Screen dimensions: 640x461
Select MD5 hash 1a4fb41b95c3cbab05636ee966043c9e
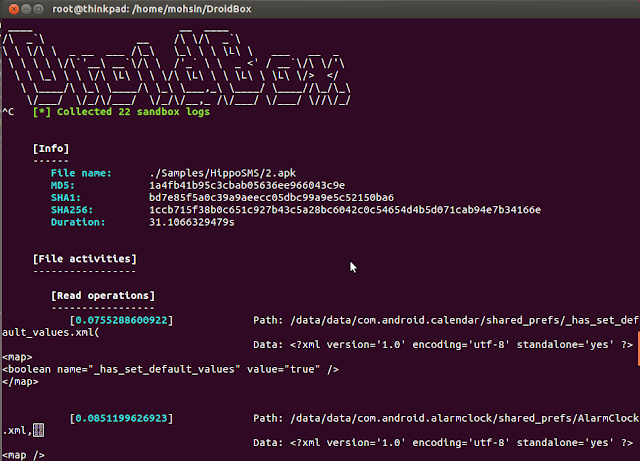click(x=247, y=185)
